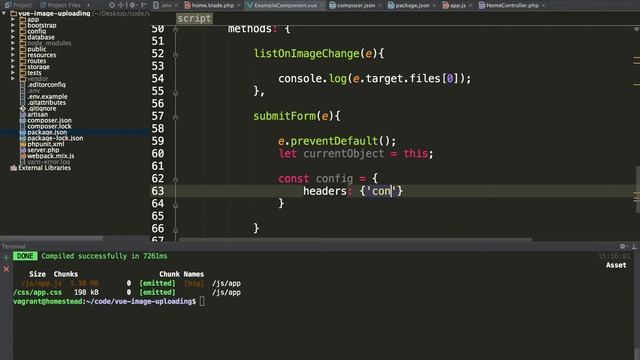Expand the bootstrap folder
Screen dimensions: 640x360
pos(13,25)
